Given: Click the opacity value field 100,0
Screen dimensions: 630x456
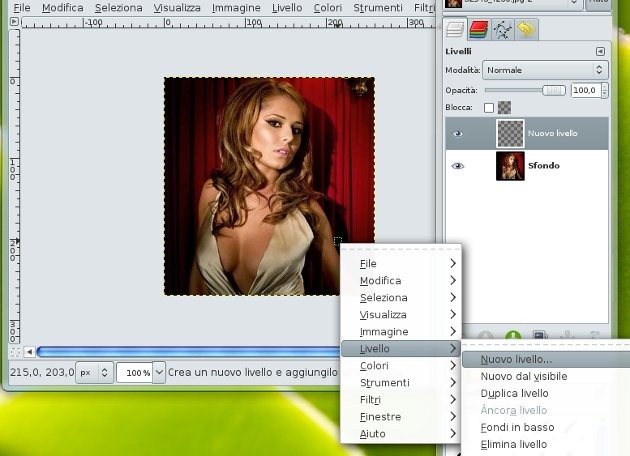Looking at the screenshot, I should [585, 90].
